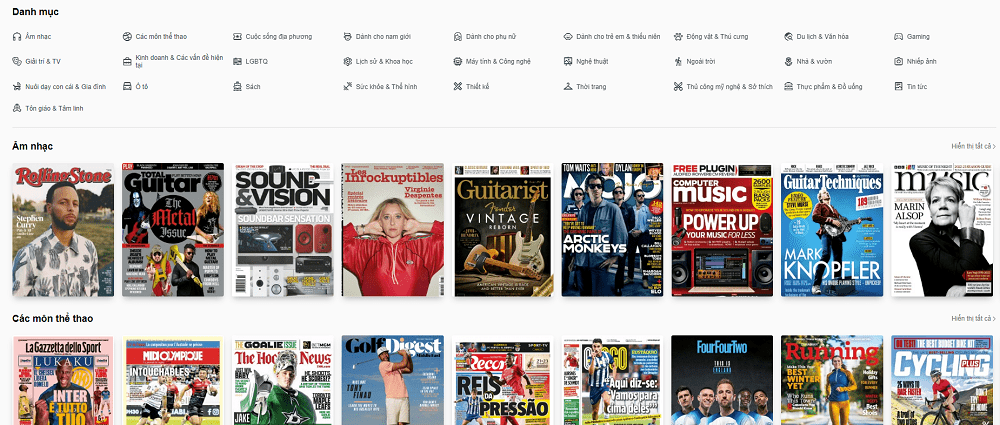The width and height of the screenshot is (1000, 425).
Task: Click the briefcase icon for Kinh doanh category
Action: 127,61
